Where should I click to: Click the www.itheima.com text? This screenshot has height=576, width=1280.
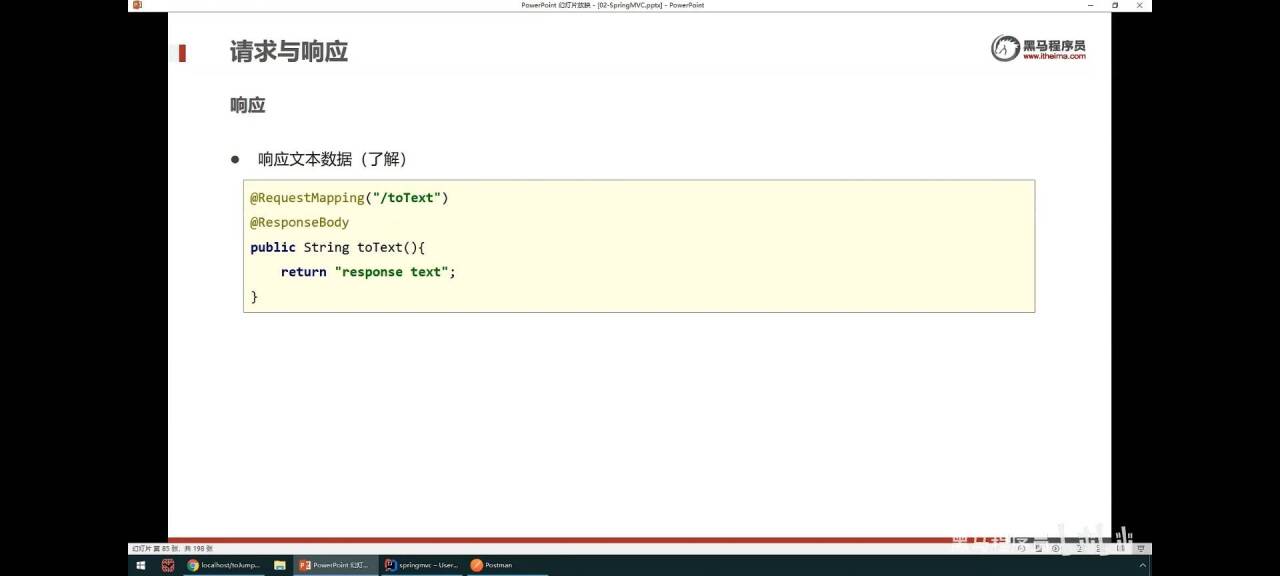point(1054,56)
